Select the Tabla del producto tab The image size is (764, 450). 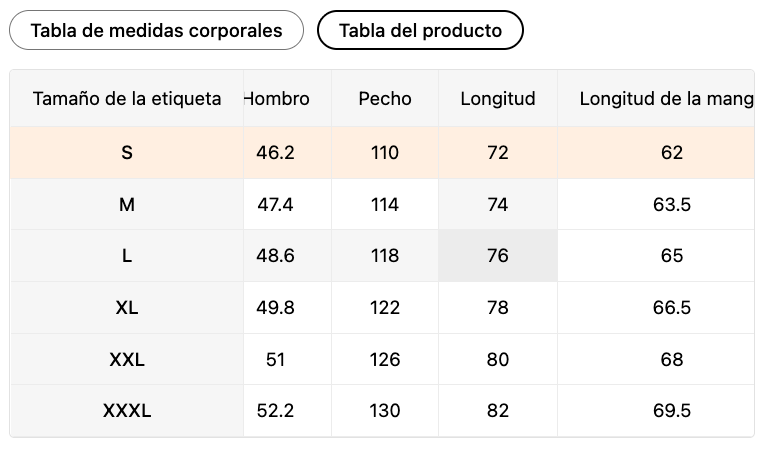click(420, 30)
